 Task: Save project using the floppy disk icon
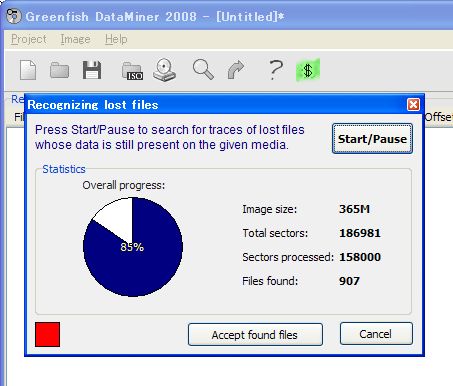click(x=92, y=70)
